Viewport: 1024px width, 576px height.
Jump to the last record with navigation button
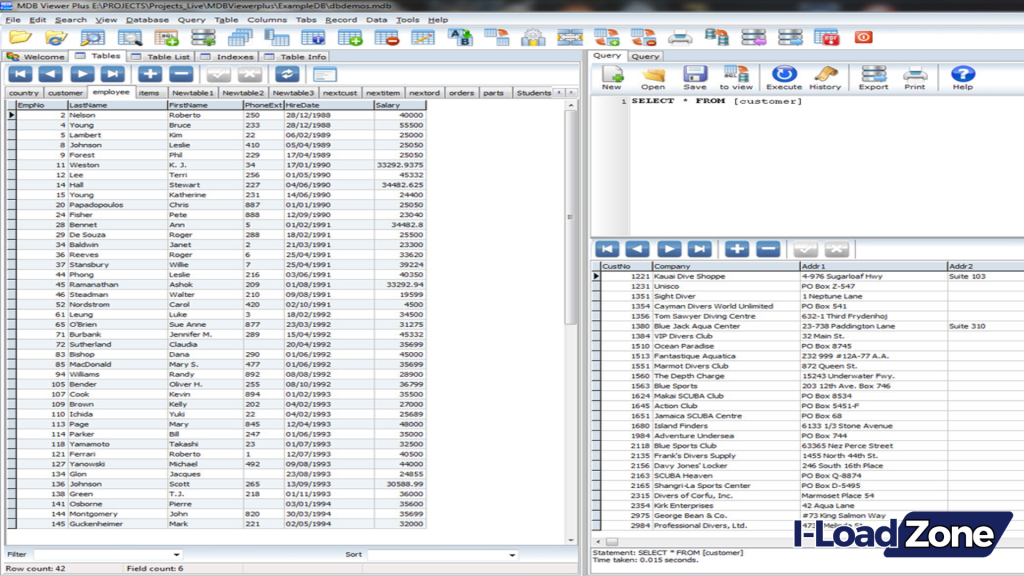[114, 72]
